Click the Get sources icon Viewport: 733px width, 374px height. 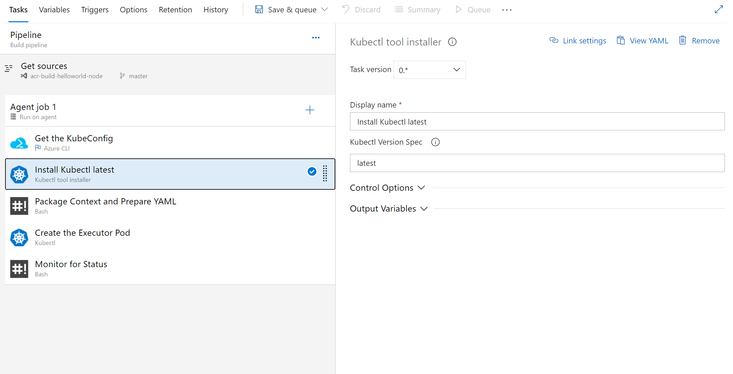[8, 69]
